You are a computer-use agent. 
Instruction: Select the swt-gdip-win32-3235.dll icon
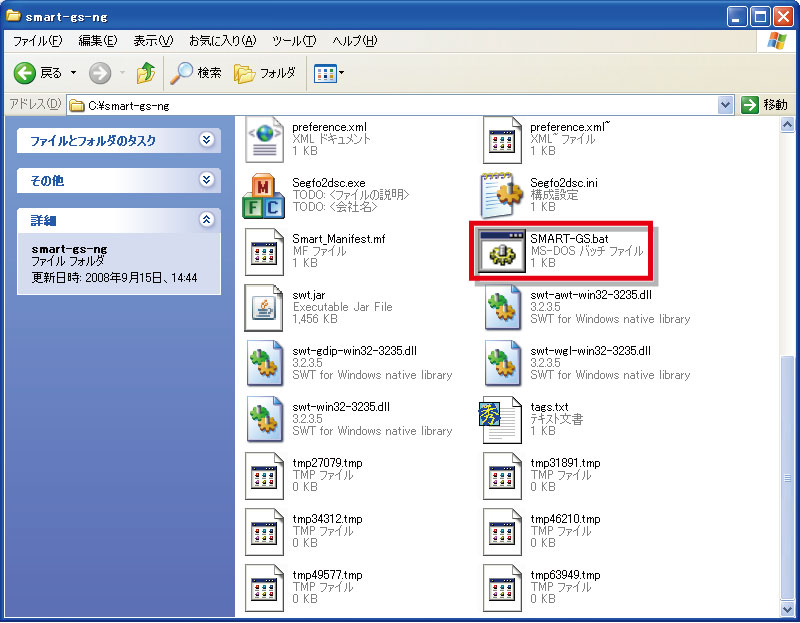pyautogui.click(x=264, y=363)
